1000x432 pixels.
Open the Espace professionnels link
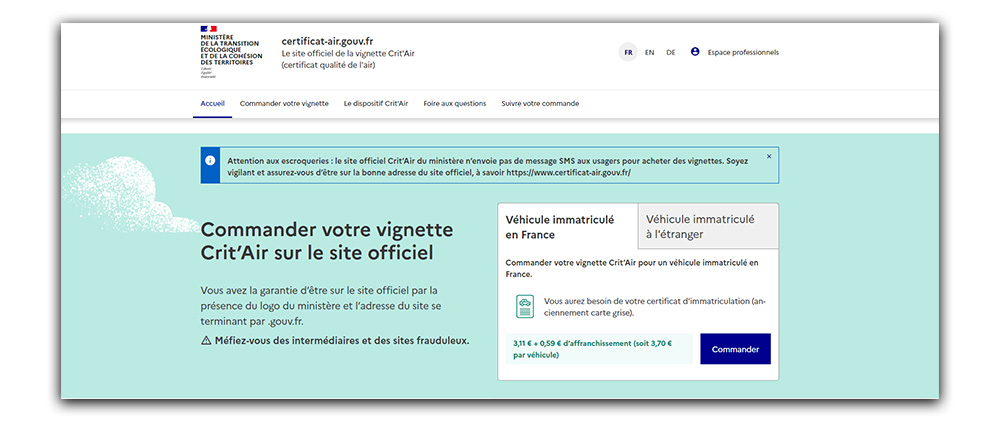(743, 52)
